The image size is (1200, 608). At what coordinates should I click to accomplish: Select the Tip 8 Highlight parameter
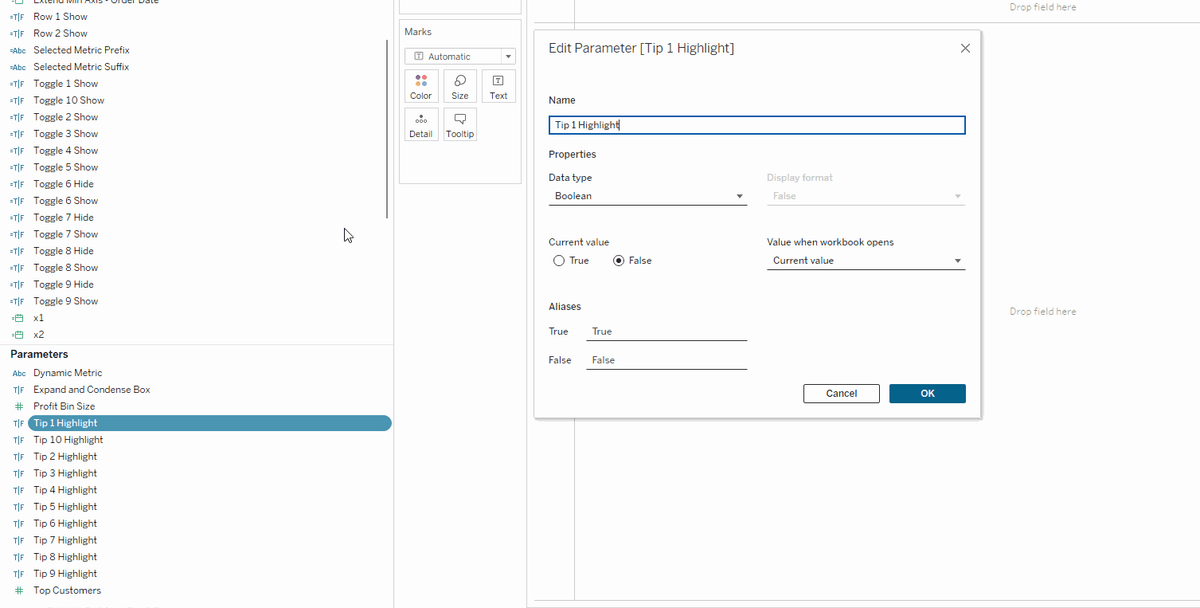(65, 557)
